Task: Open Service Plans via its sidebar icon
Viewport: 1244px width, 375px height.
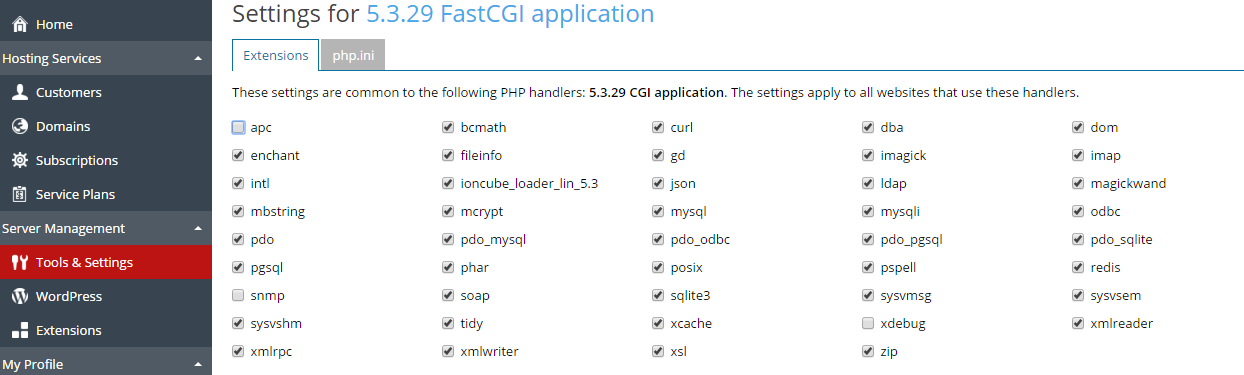Action: click(19, 194)
